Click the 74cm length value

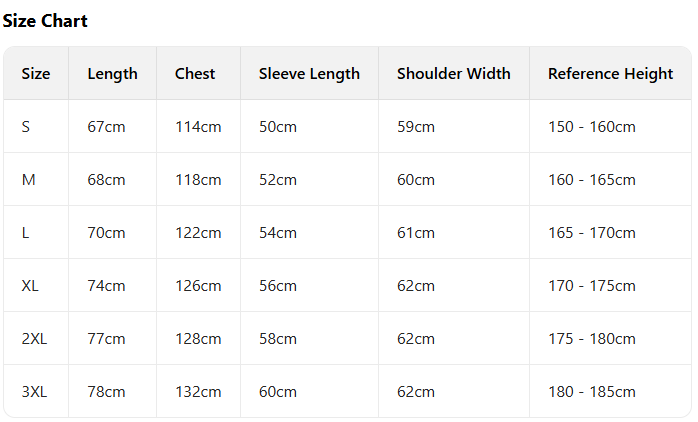pyautogui.click(x=106, y=286)
